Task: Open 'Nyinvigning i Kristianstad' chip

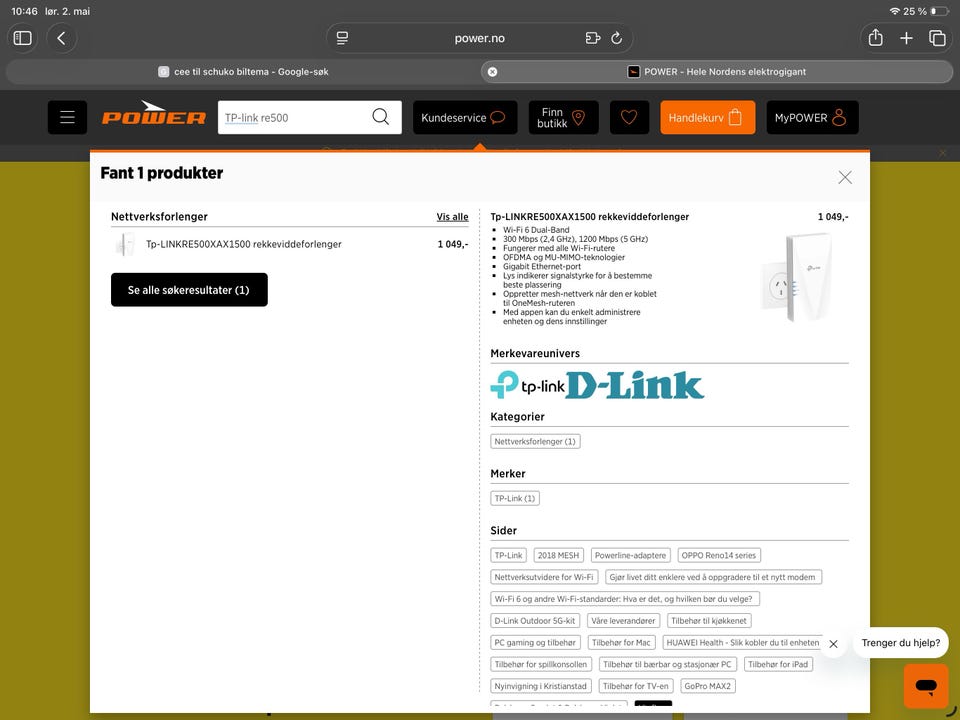Action: pyautogui.click(x=541, y=686)
